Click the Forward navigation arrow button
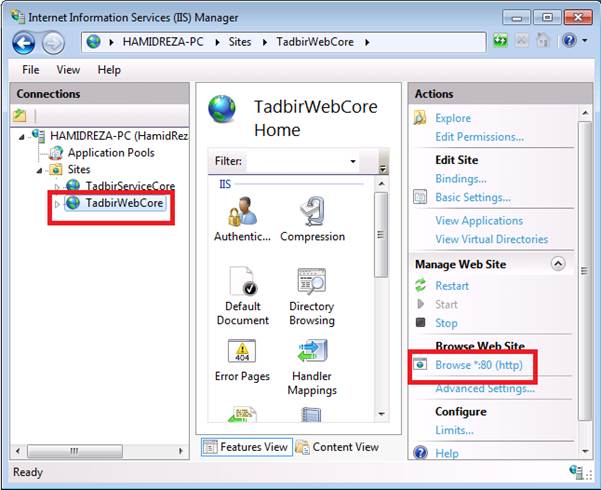The image size is (601, 490). tap(53, 43)
